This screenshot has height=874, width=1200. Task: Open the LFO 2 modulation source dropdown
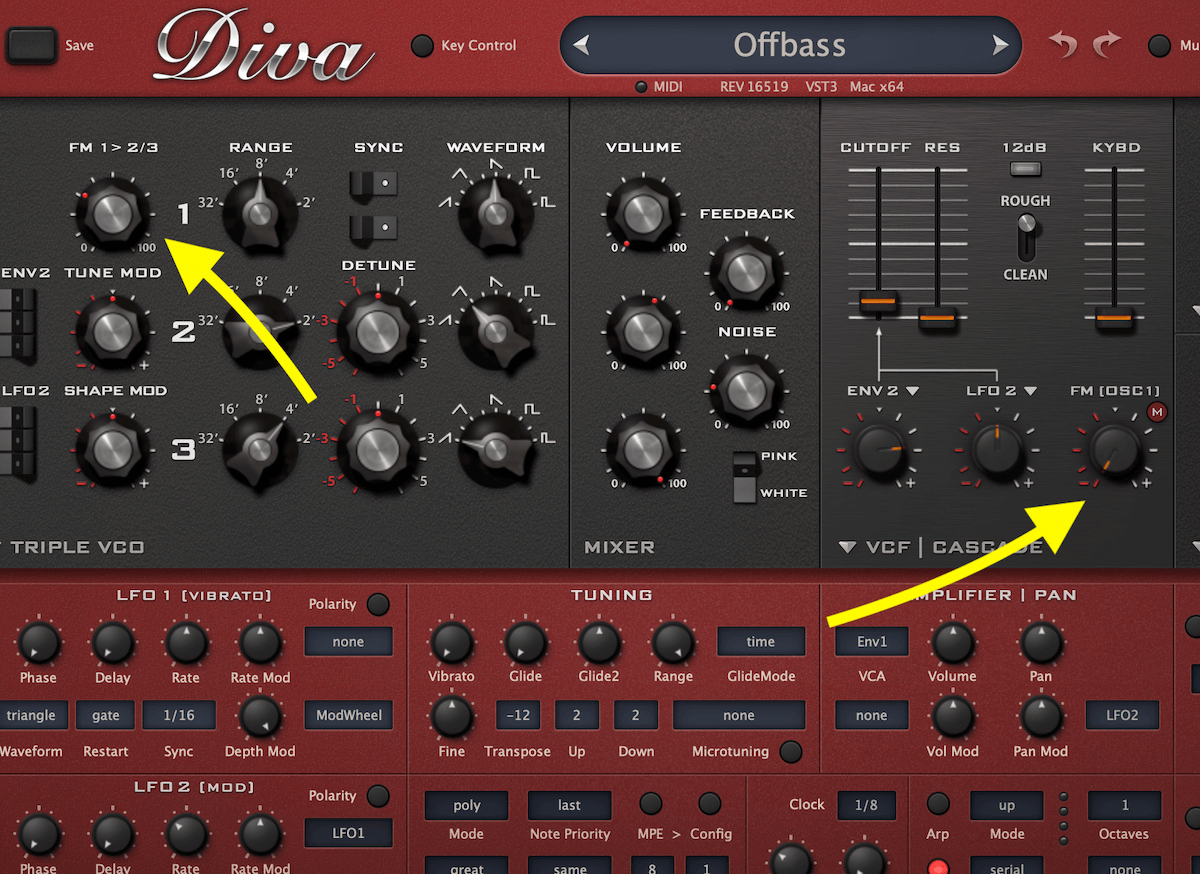pos(1000,391)
